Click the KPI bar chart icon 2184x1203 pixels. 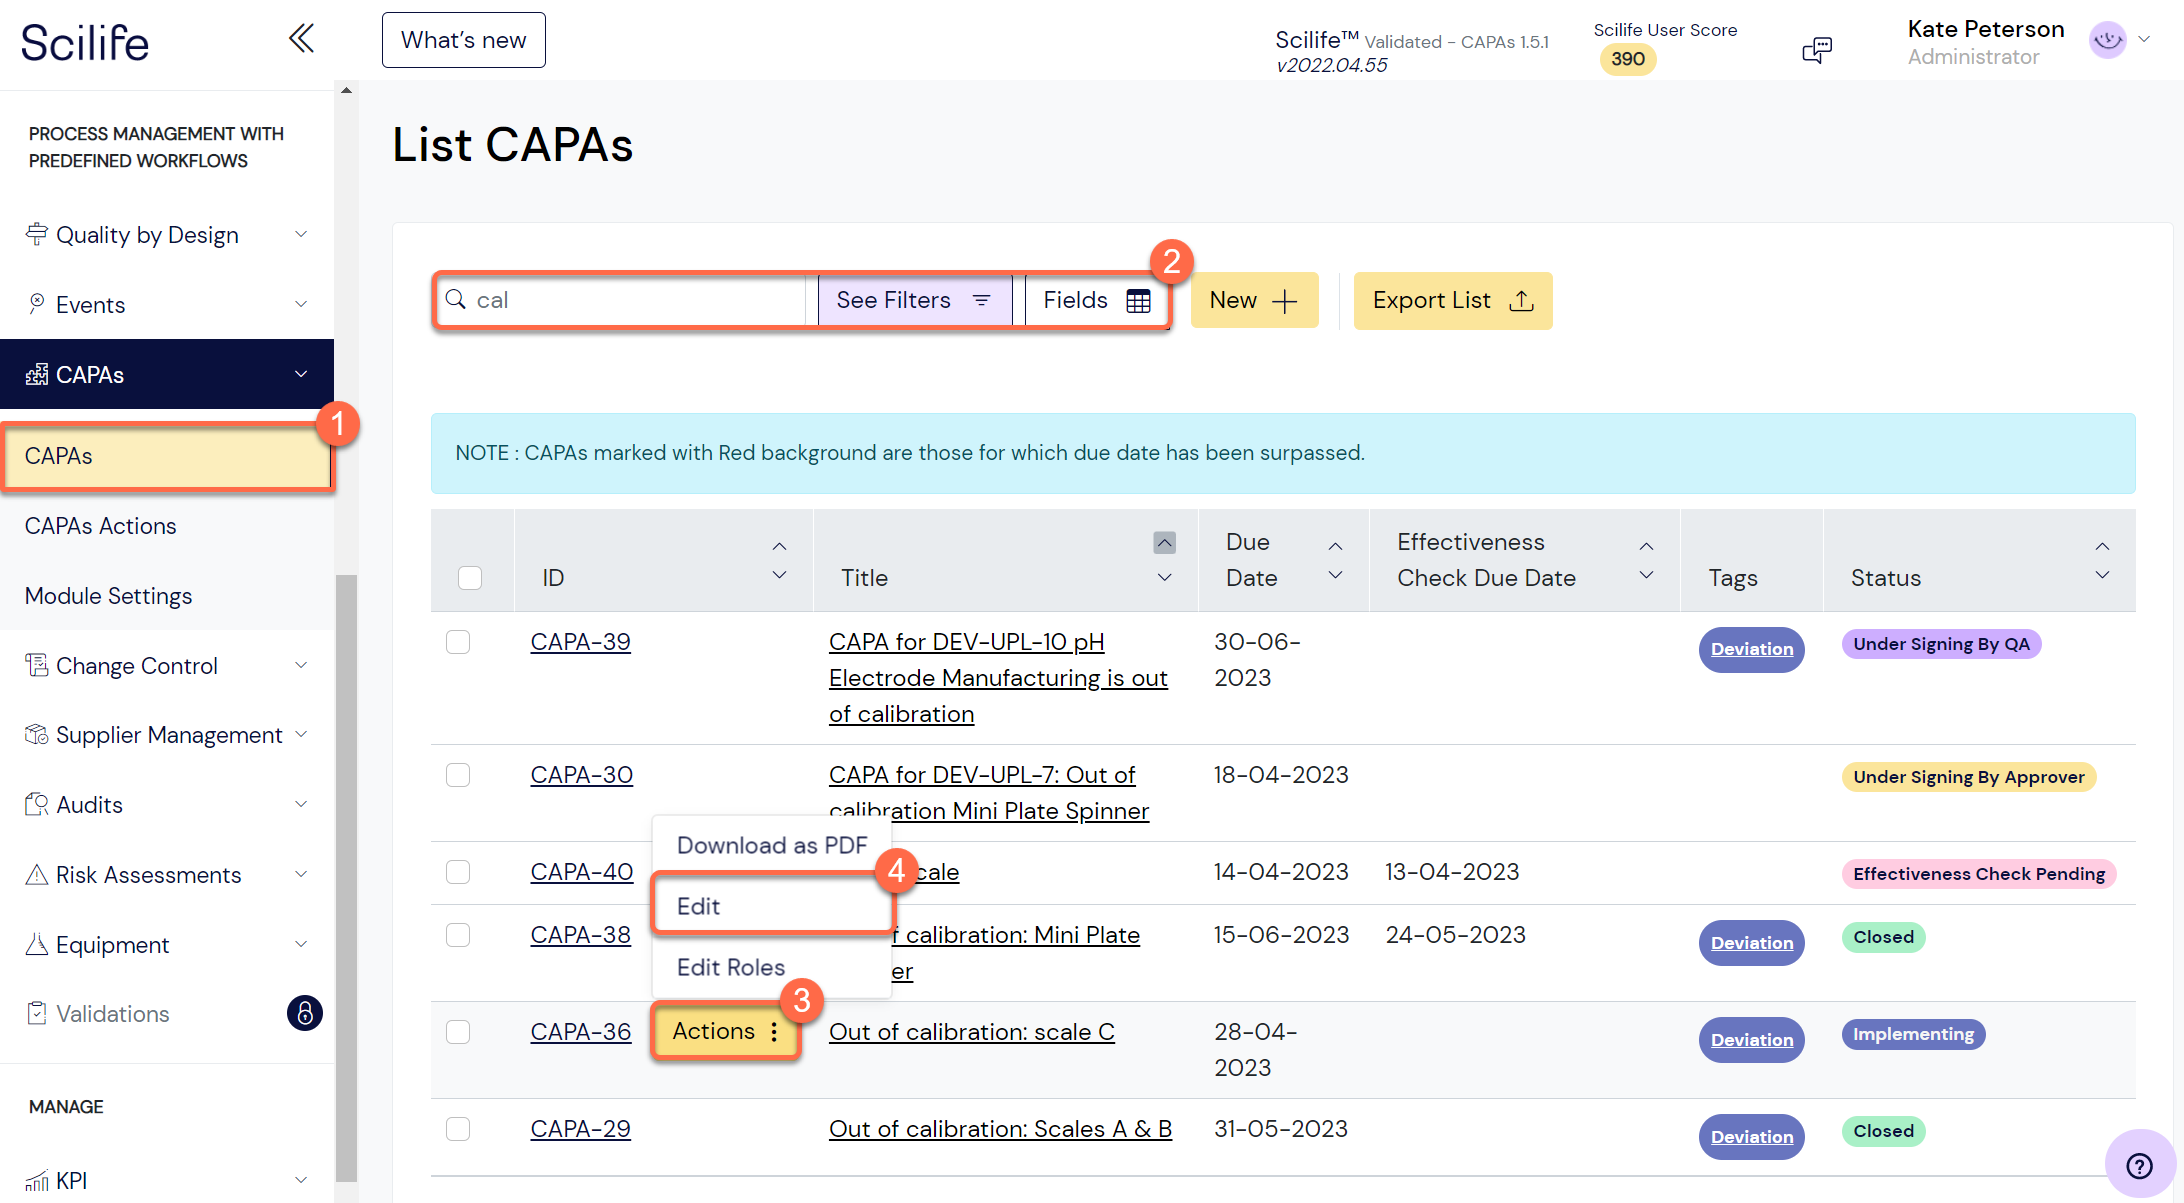(37, 1180)
